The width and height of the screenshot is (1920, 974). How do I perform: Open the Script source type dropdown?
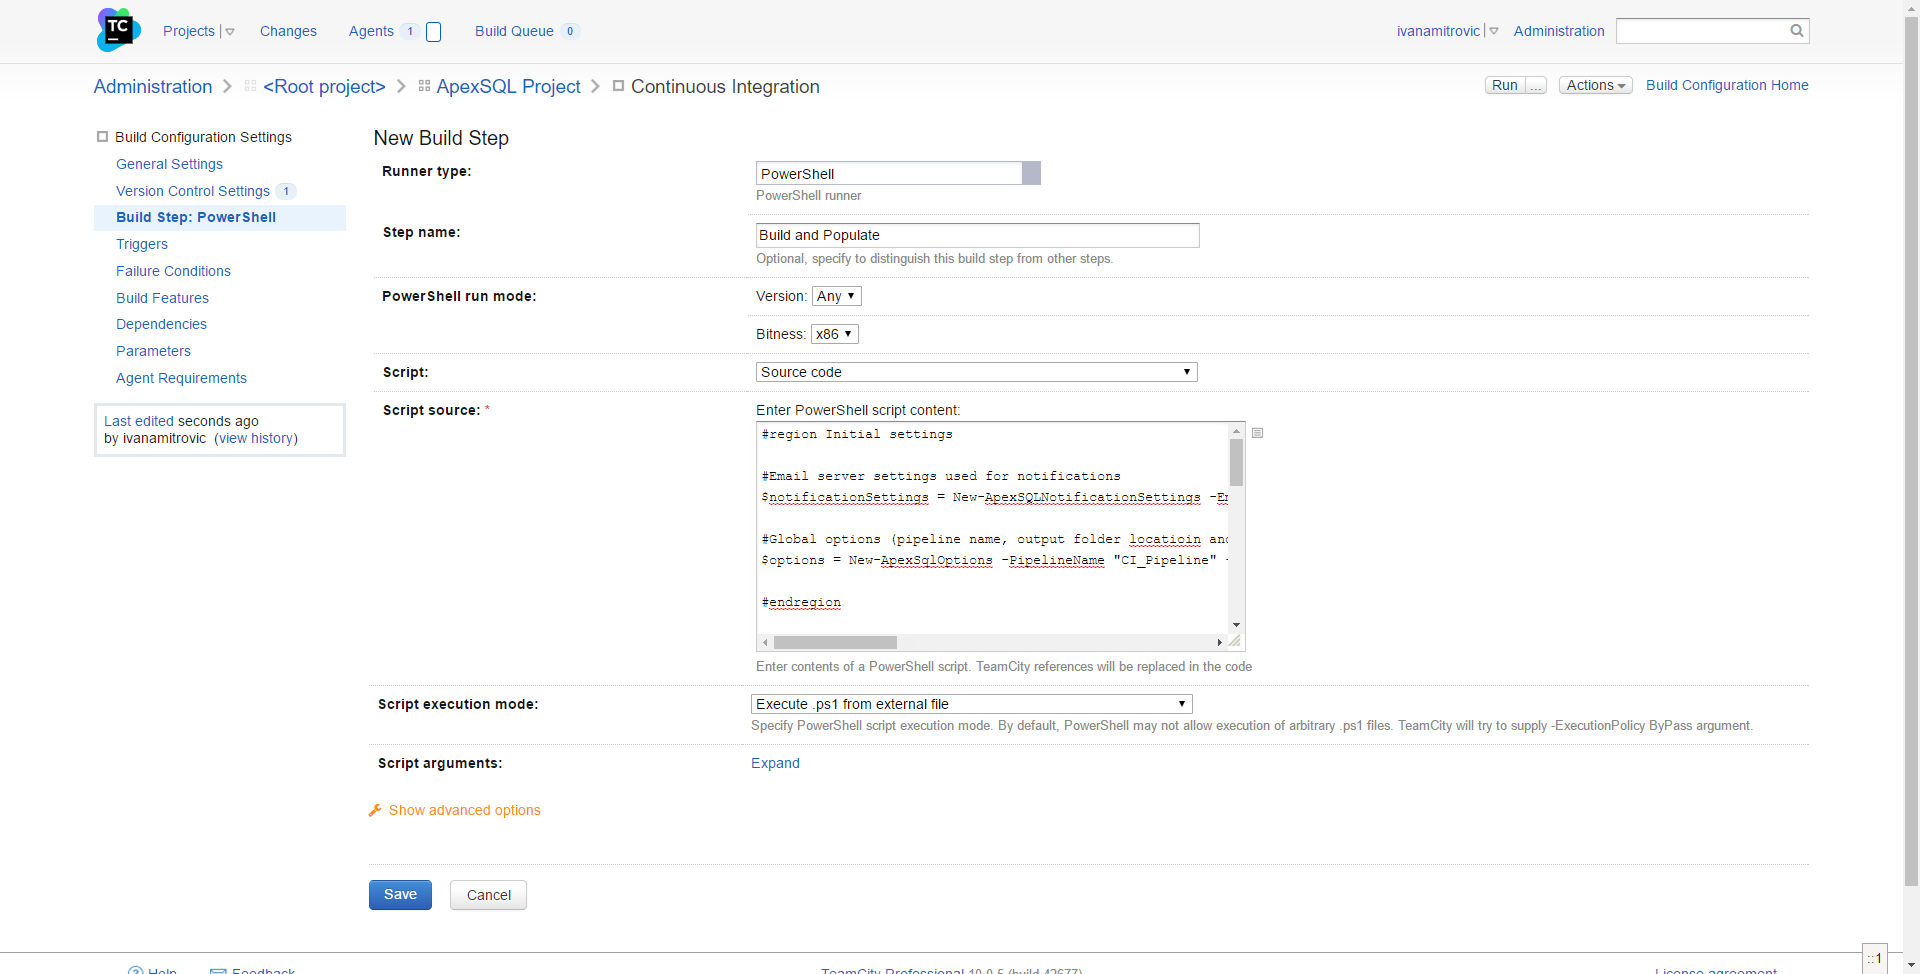click(x=976, y=372)
